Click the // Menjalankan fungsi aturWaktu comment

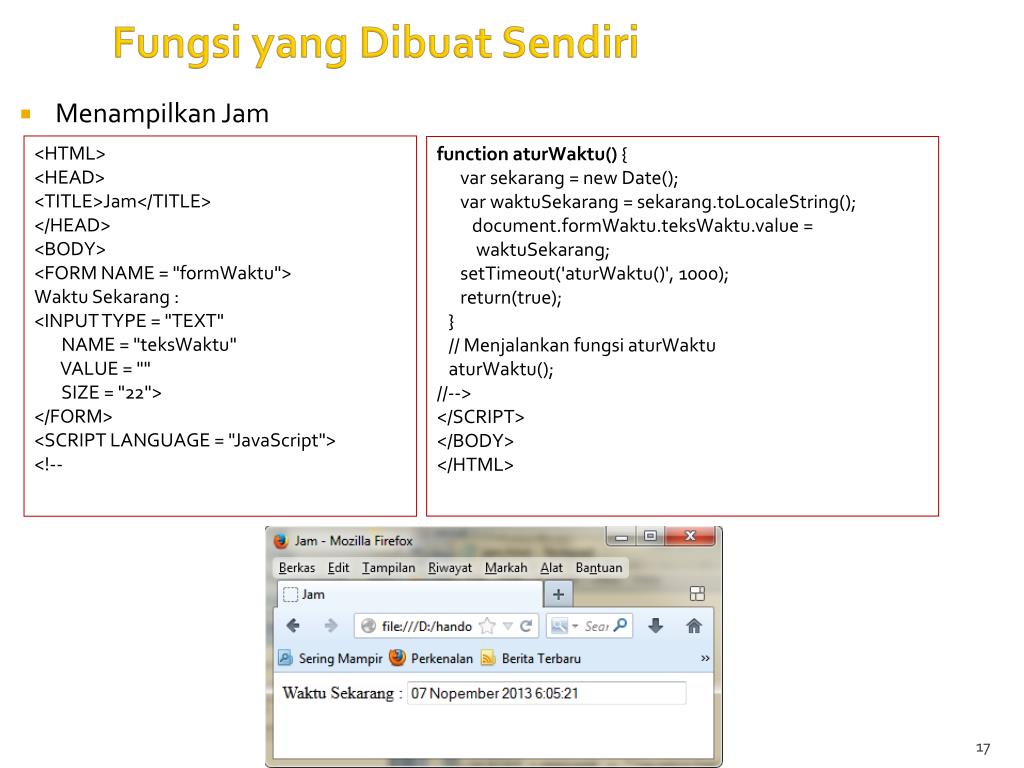[582, 345]
